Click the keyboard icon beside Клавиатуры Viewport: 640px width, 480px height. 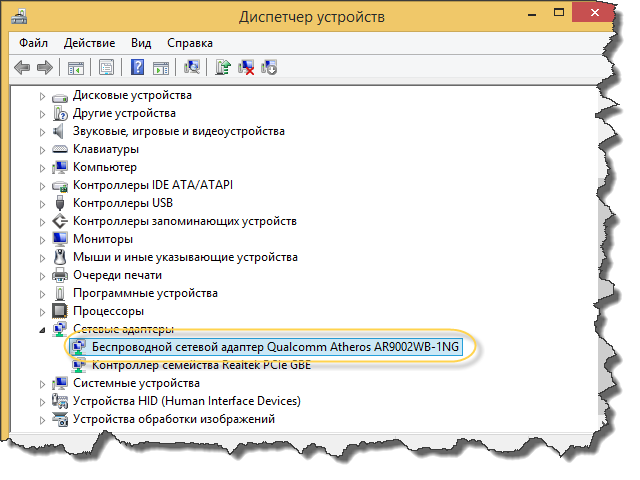[60, 149]
